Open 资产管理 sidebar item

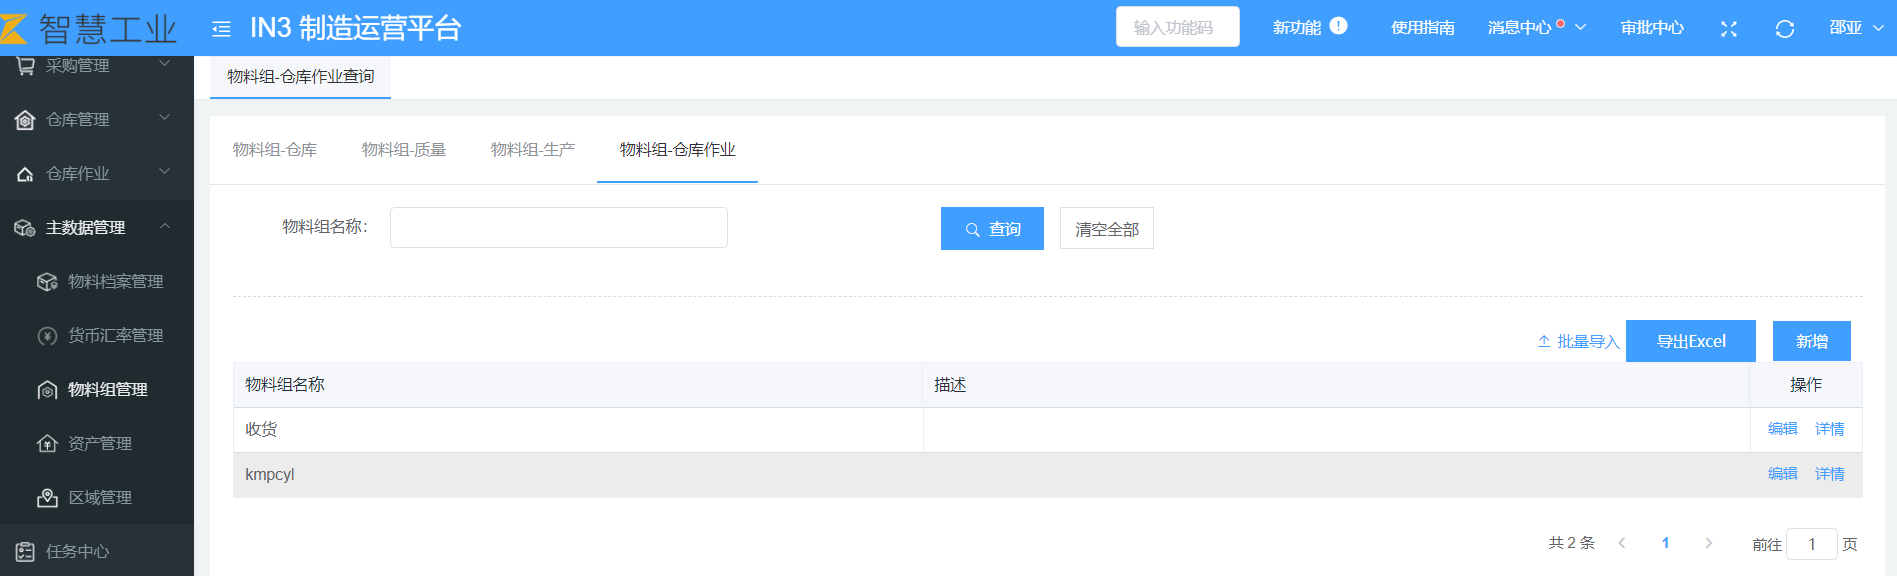[99, 444]
